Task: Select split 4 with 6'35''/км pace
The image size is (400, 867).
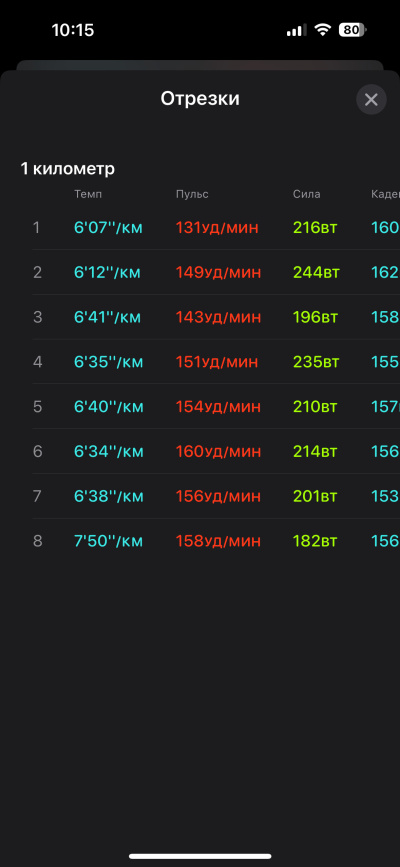Action: click(x=216, y=362)
